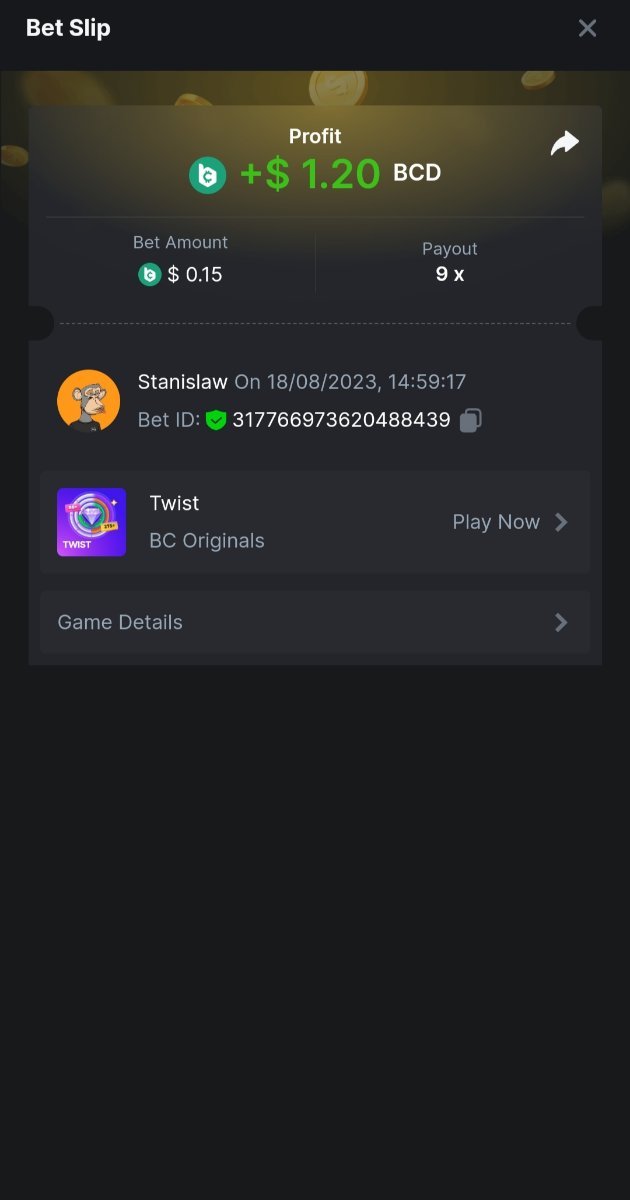Image resolution: width=630 pixels, height=1200 pixels.
Task: Click the Twist game title
Action: pyautogui.click(x=174, y=503)
